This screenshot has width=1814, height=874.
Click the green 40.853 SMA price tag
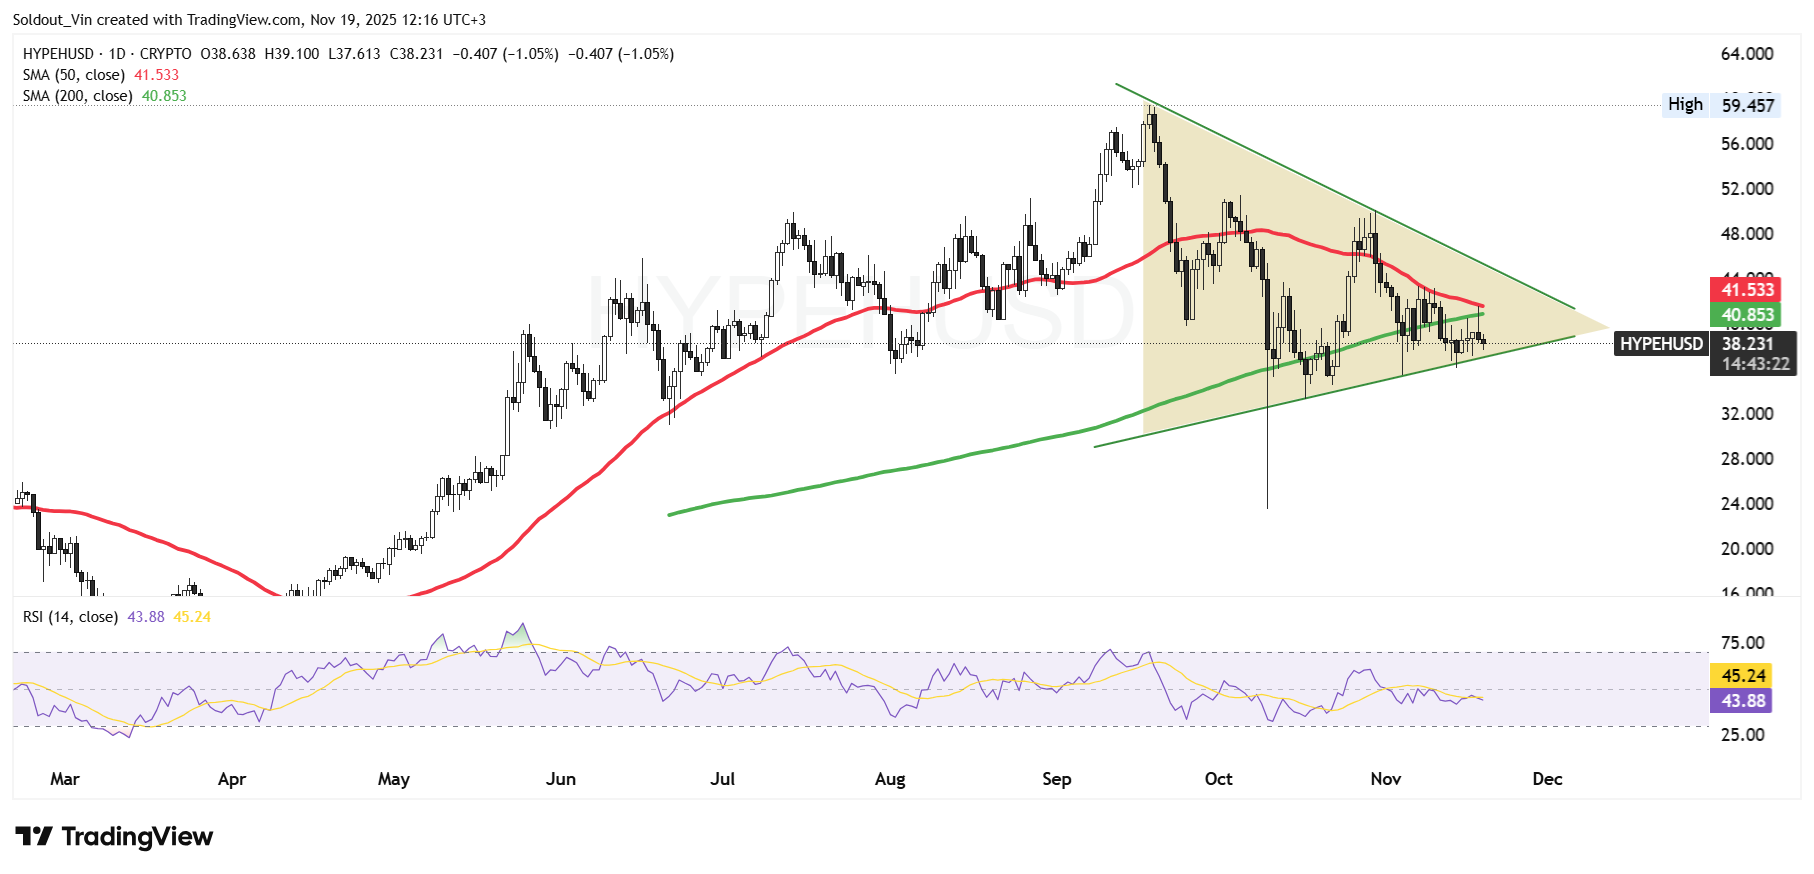[x=1747, y=315]
